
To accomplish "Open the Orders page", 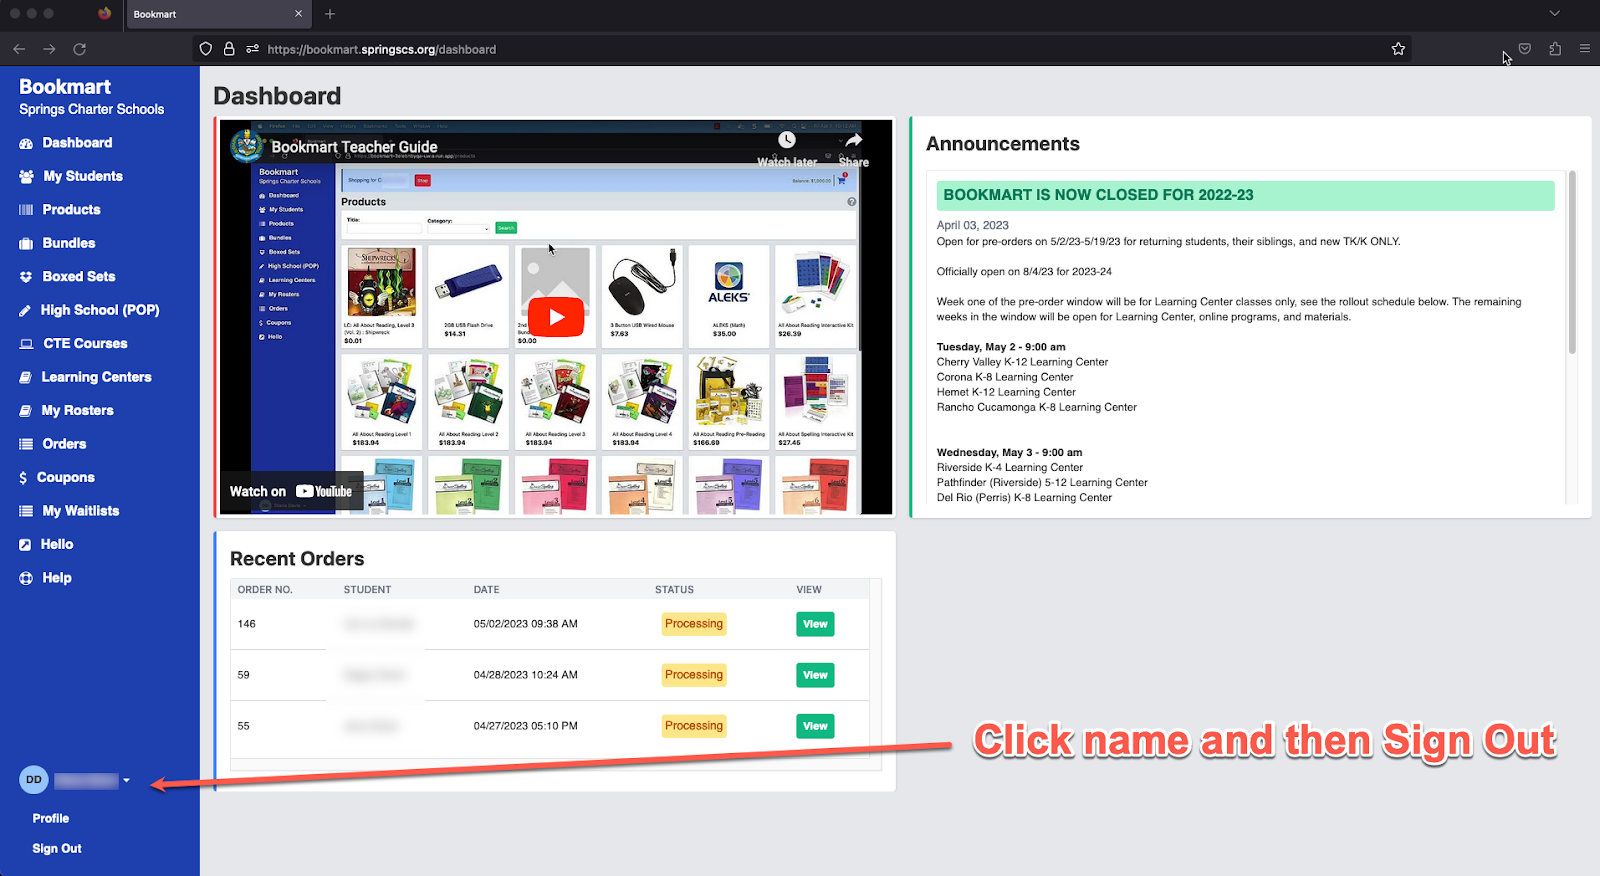I will pyautogui.click(x=64, y=444).
